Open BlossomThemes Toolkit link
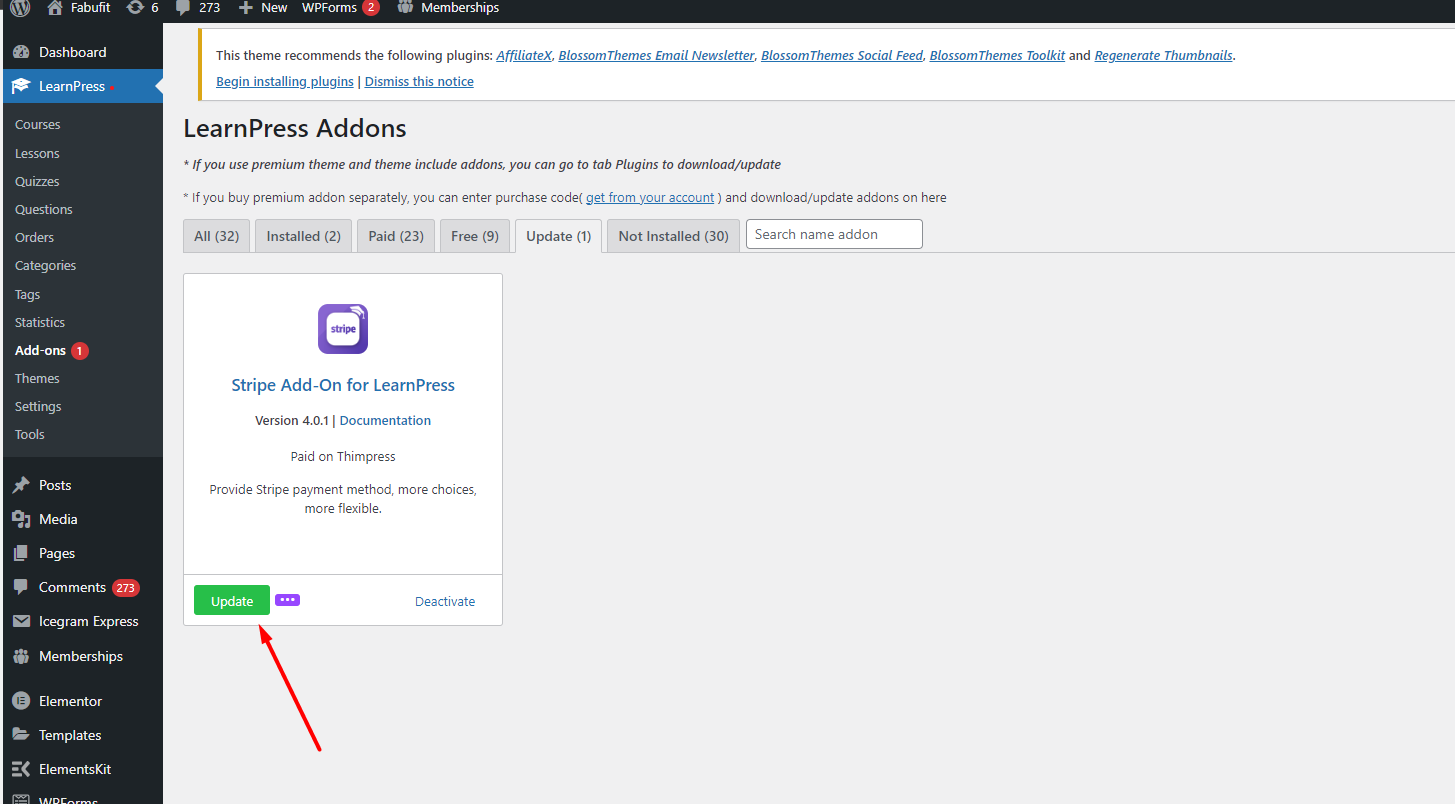Image resolution: width=1455 pixels, height=804 pixels. (997, 56)
